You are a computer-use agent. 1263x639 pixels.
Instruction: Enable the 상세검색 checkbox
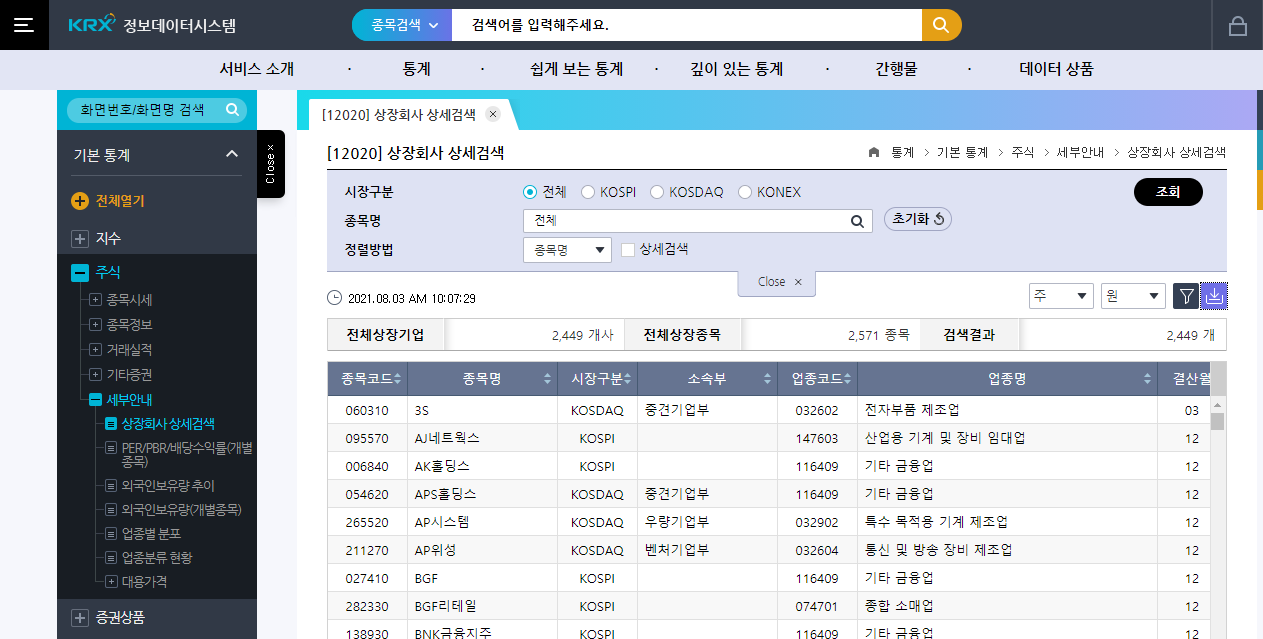point(628,250)
